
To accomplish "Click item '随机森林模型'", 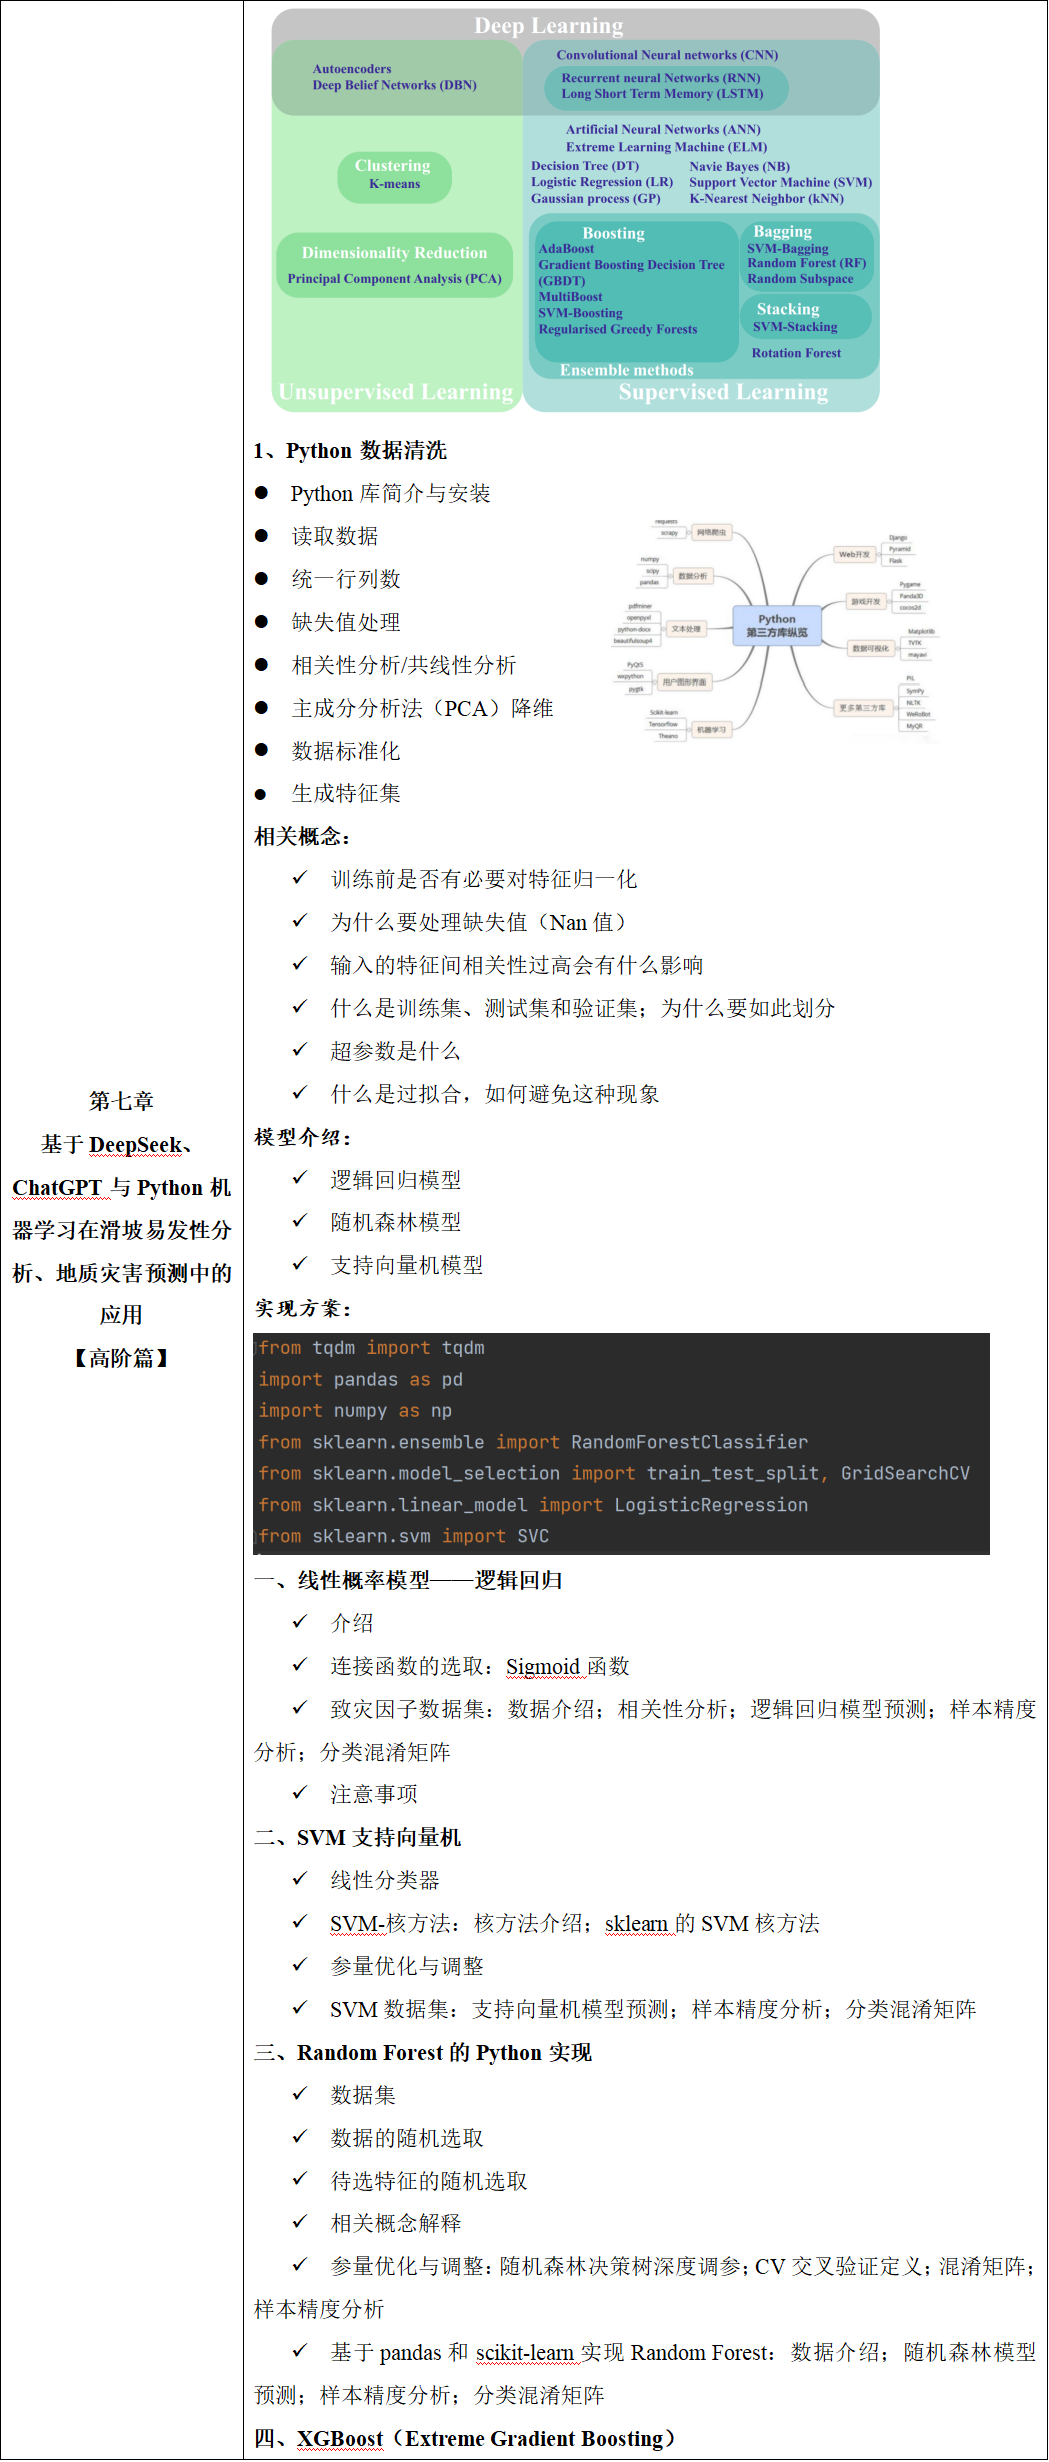I will [396, 1222].
